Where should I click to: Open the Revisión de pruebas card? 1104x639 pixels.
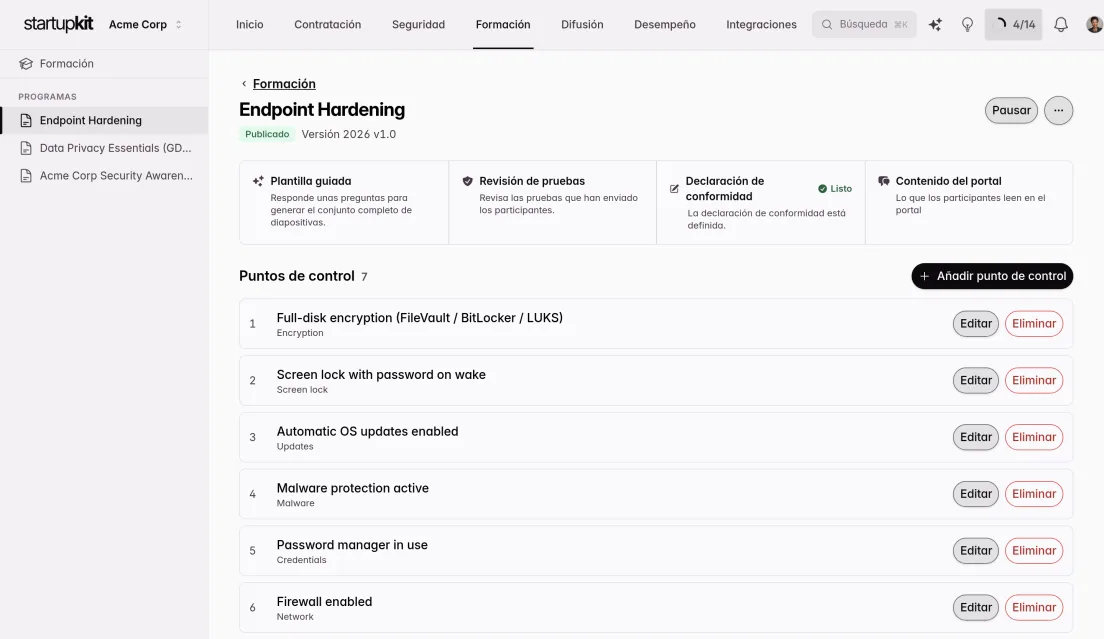pyautogui.click(x=553, y=203)
